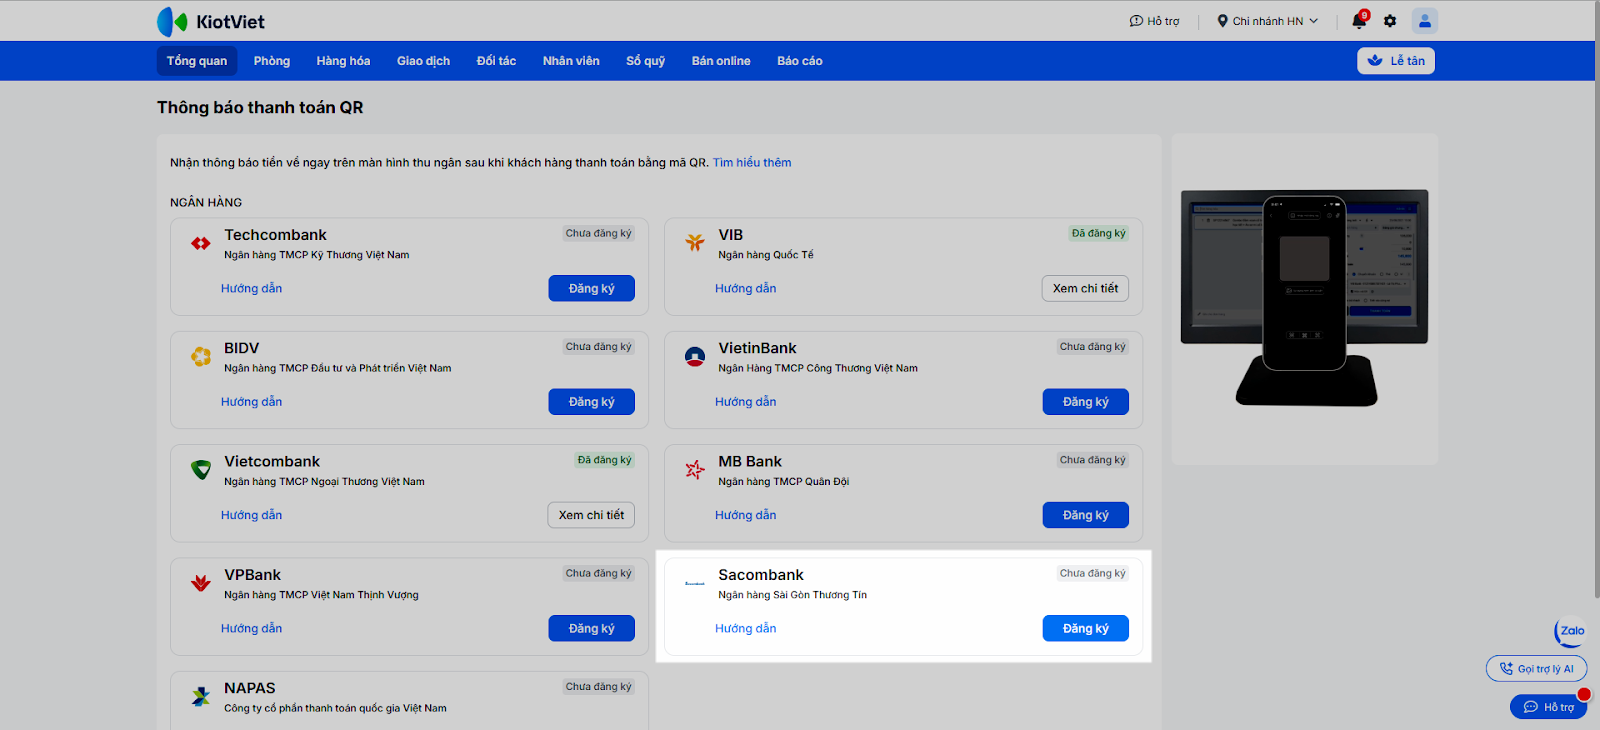Click the VIB bank logo icon
This screenshot has height=730, width=1600.
[x=695, y=242]
